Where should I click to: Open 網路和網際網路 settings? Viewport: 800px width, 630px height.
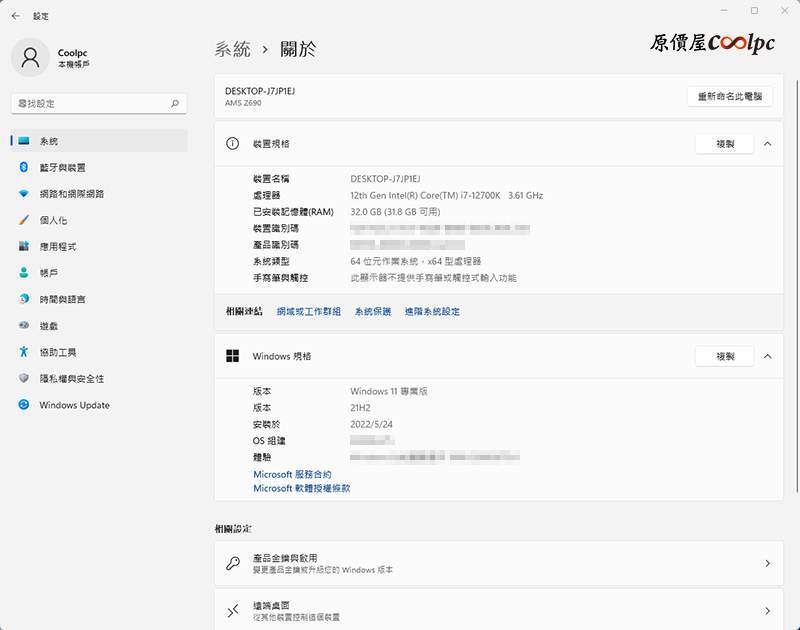pos(99,194)
